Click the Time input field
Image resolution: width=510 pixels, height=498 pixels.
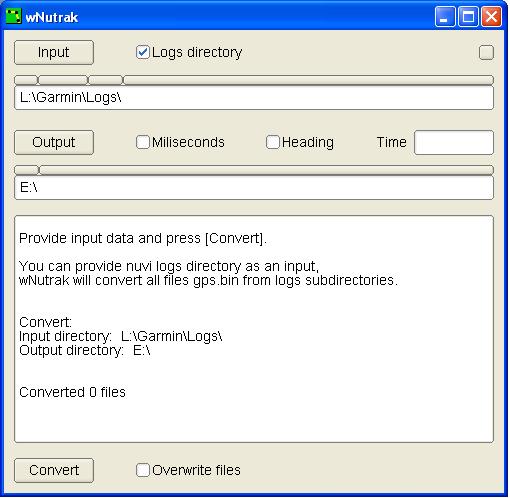pos(454,142)
